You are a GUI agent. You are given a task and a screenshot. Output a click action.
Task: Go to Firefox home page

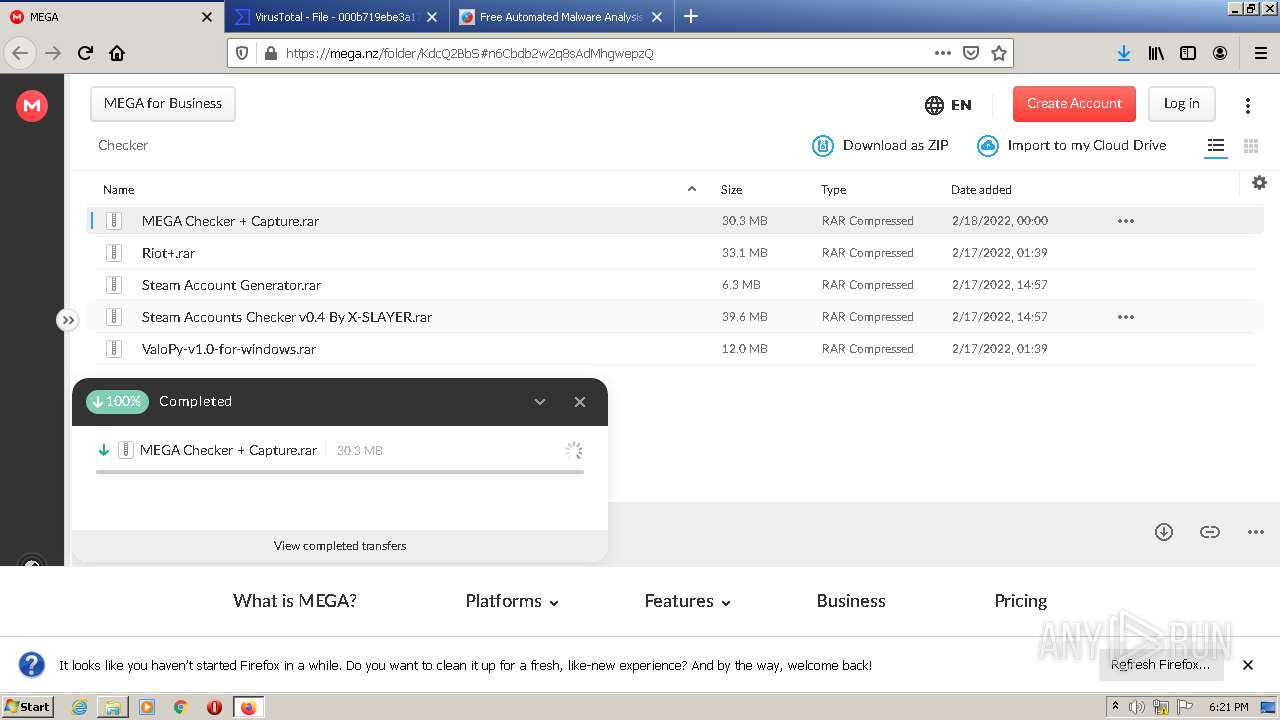117,53
